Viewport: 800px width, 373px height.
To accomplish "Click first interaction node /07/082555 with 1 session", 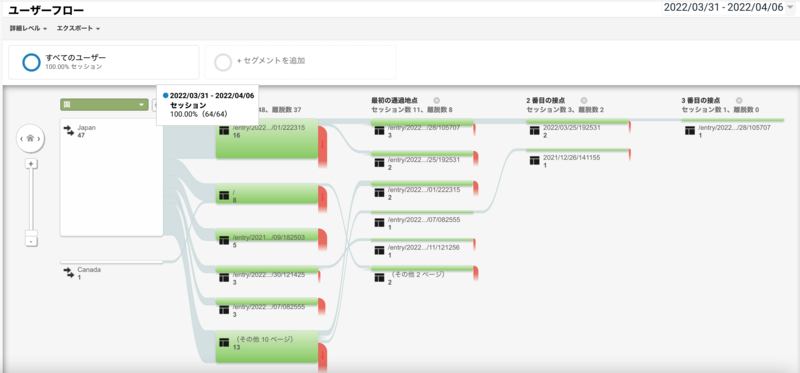I will pos(422,212).
